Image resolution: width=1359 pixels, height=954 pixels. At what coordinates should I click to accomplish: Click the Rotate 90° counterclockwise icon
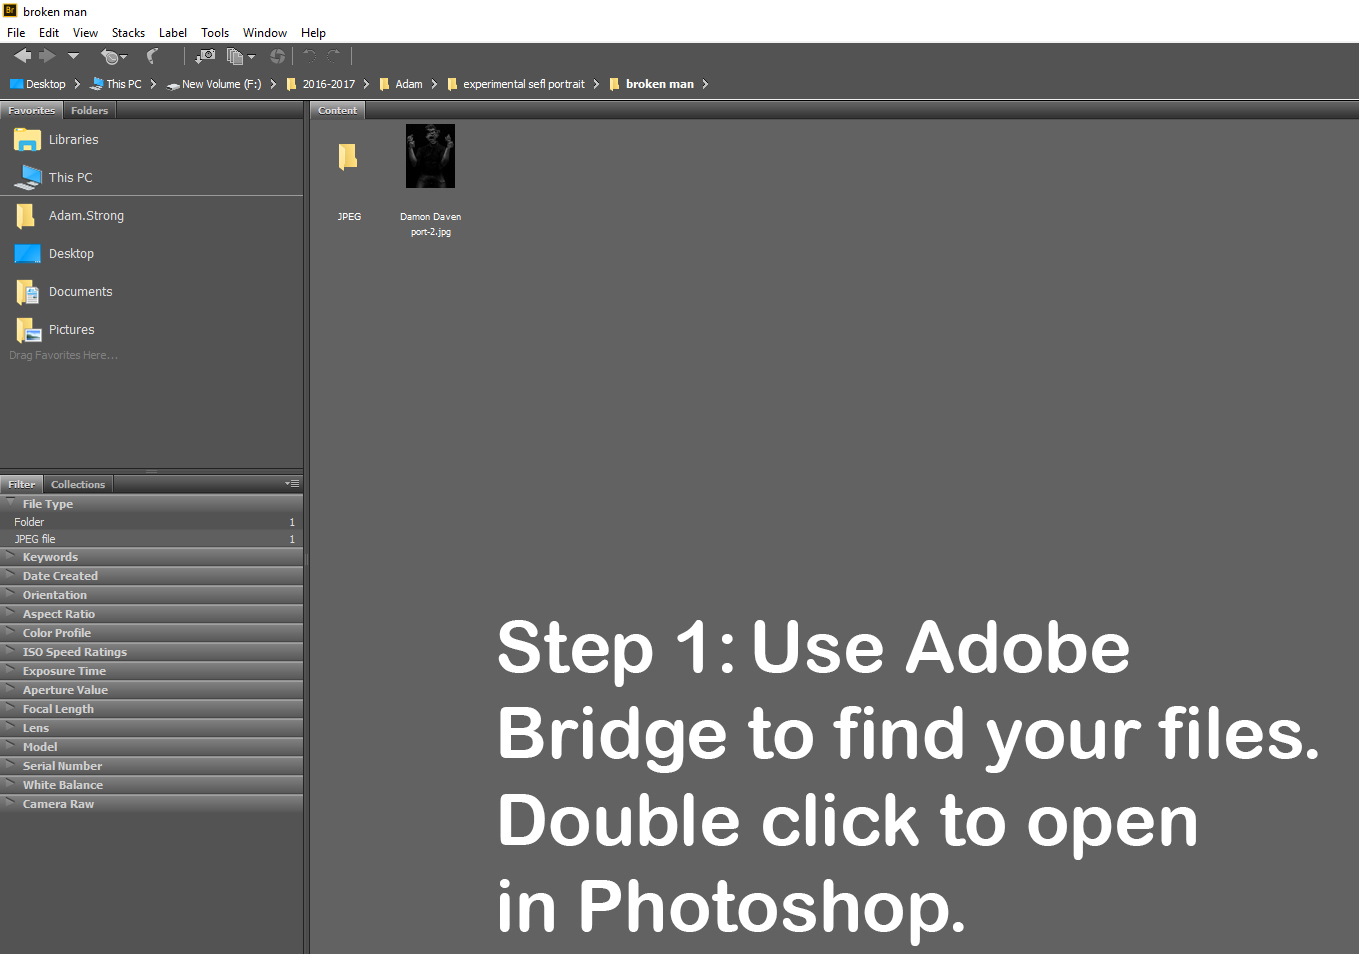pyautogui.click(x=310, y=56)
